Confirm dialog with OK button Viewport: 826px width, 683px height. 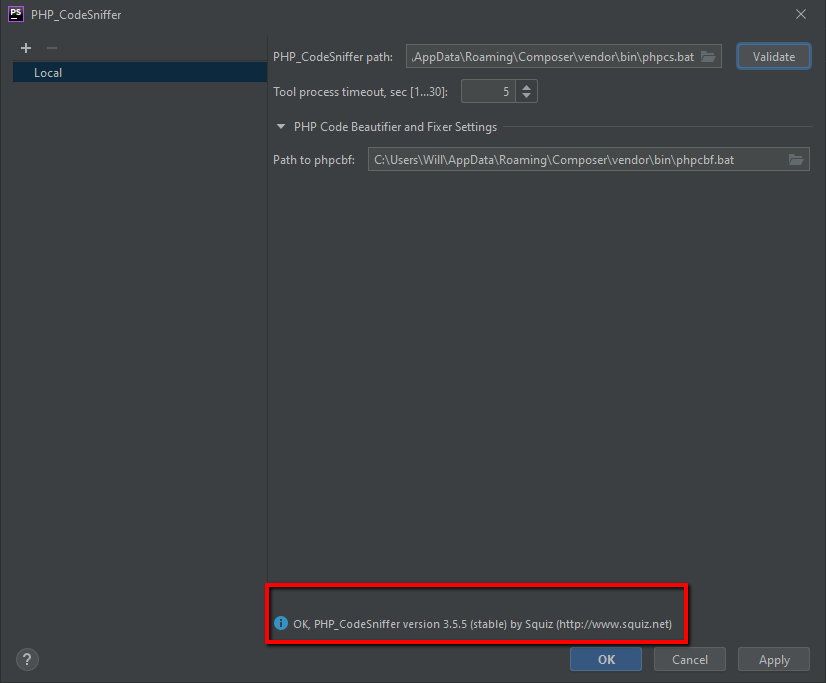pos(606,659)
